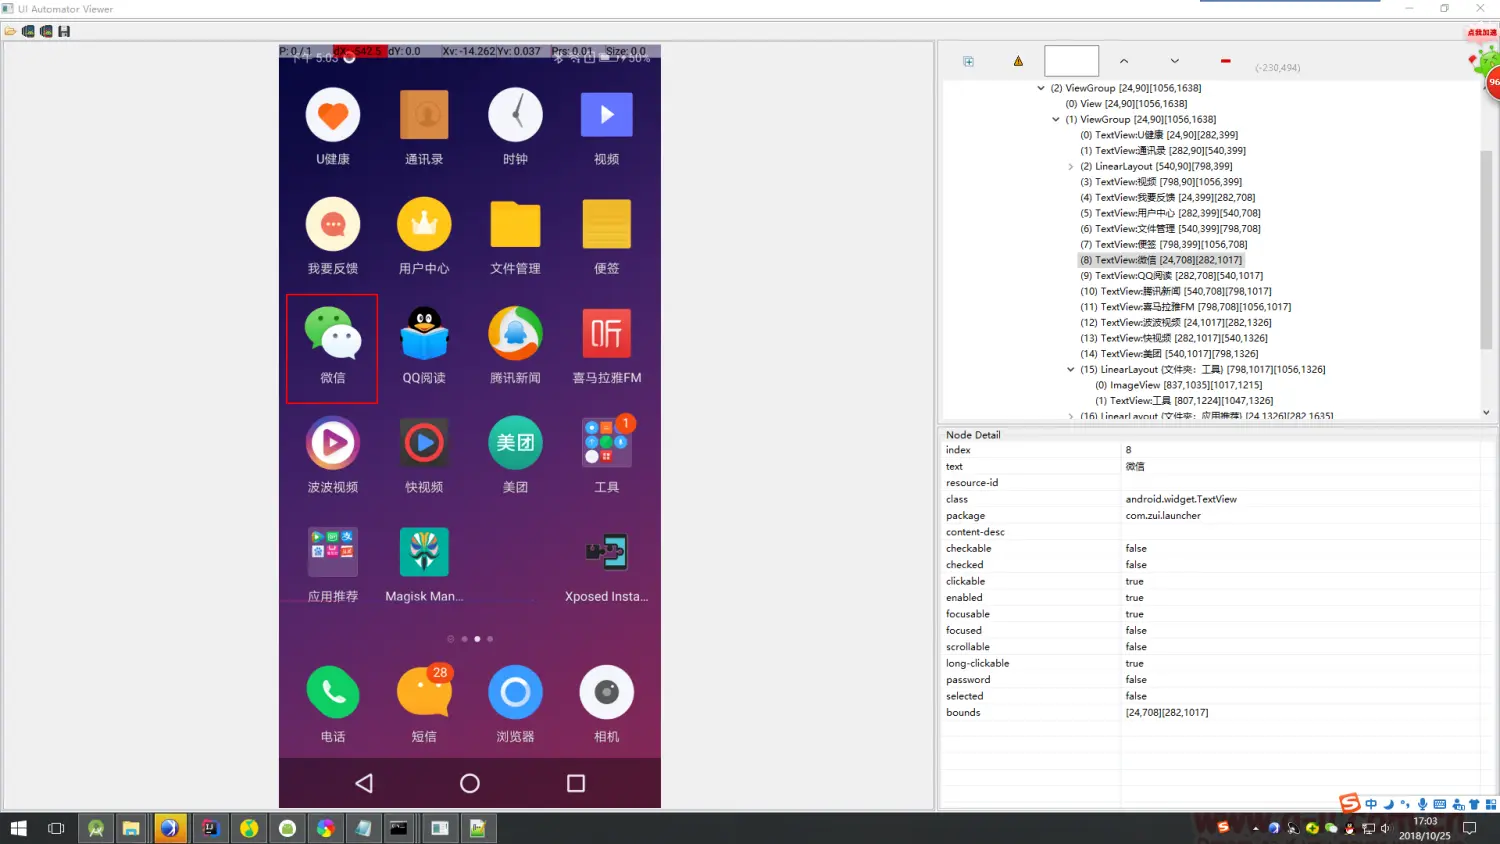Click the 腾讯新闻 news app icon
This screenshot has width=1500, height=844.
pyautogui.click(x=515, y=333)
